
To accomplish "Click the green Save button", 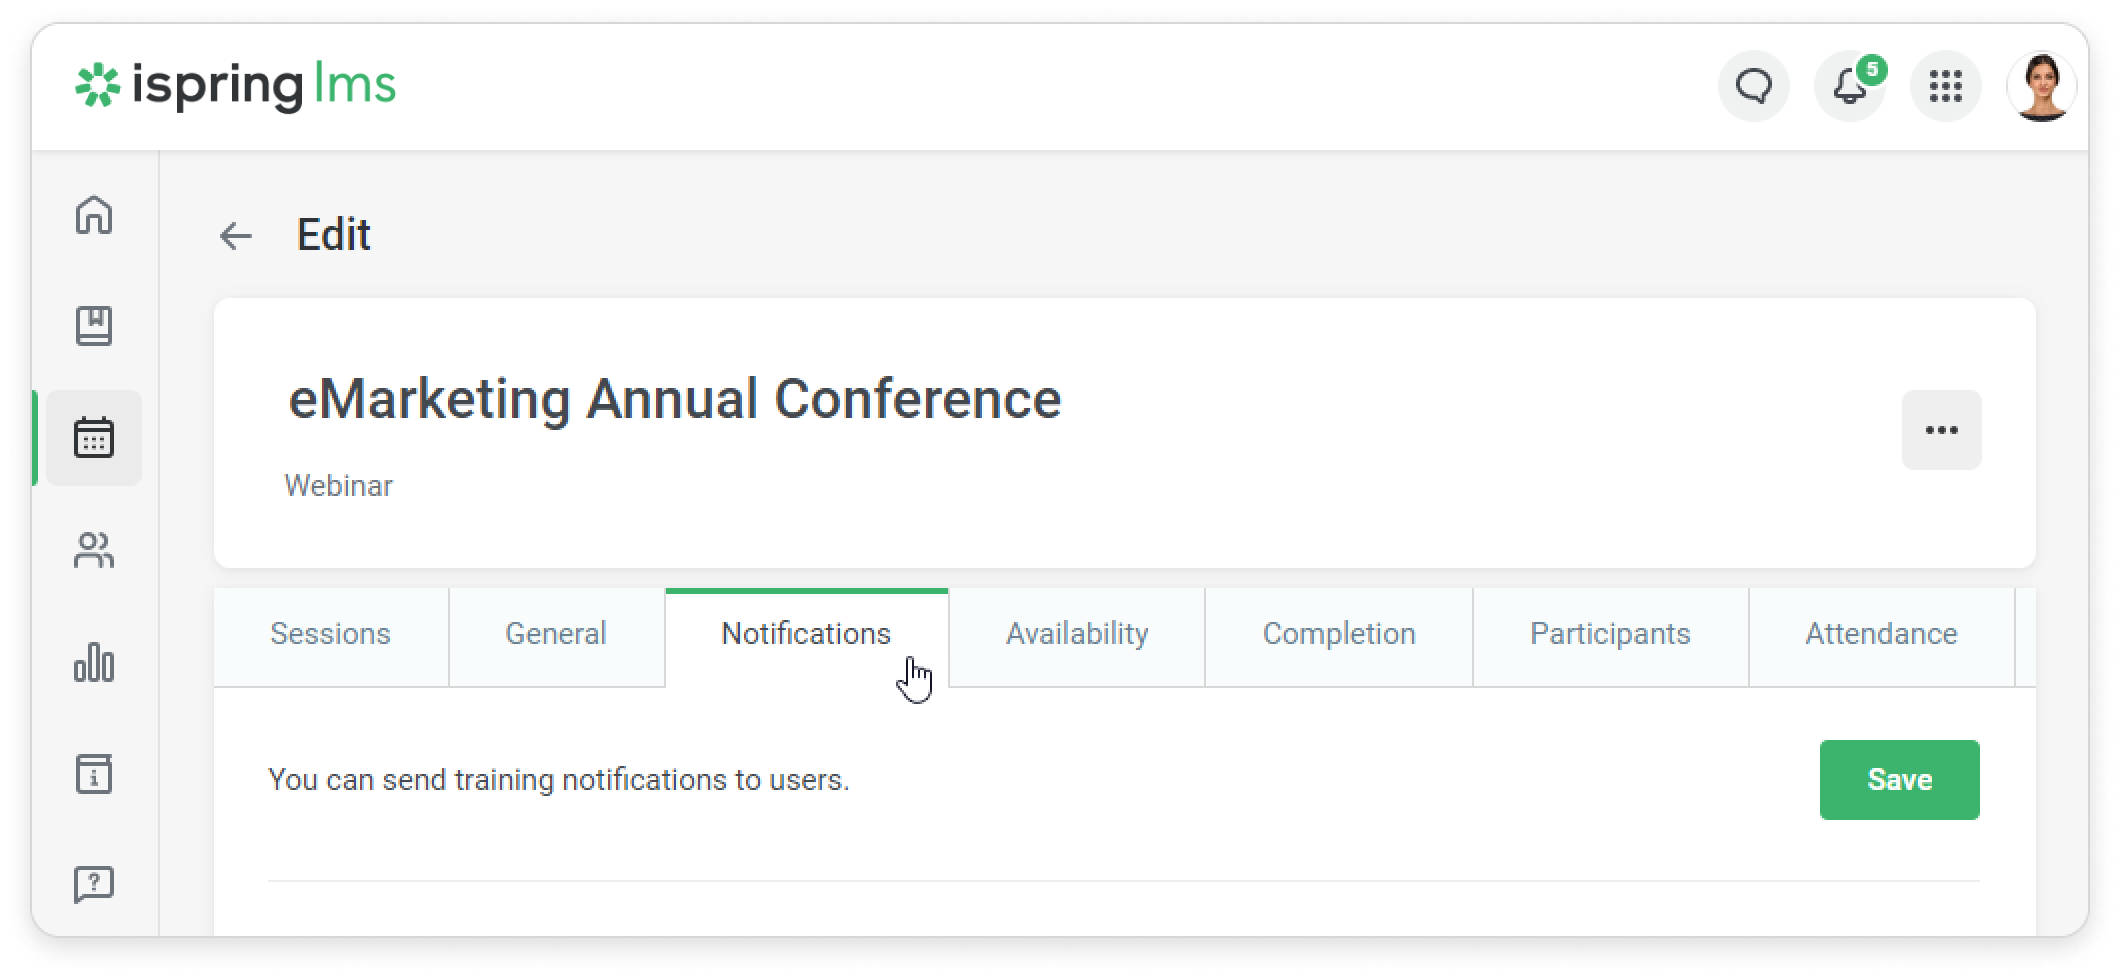I will pos(1899,780).
